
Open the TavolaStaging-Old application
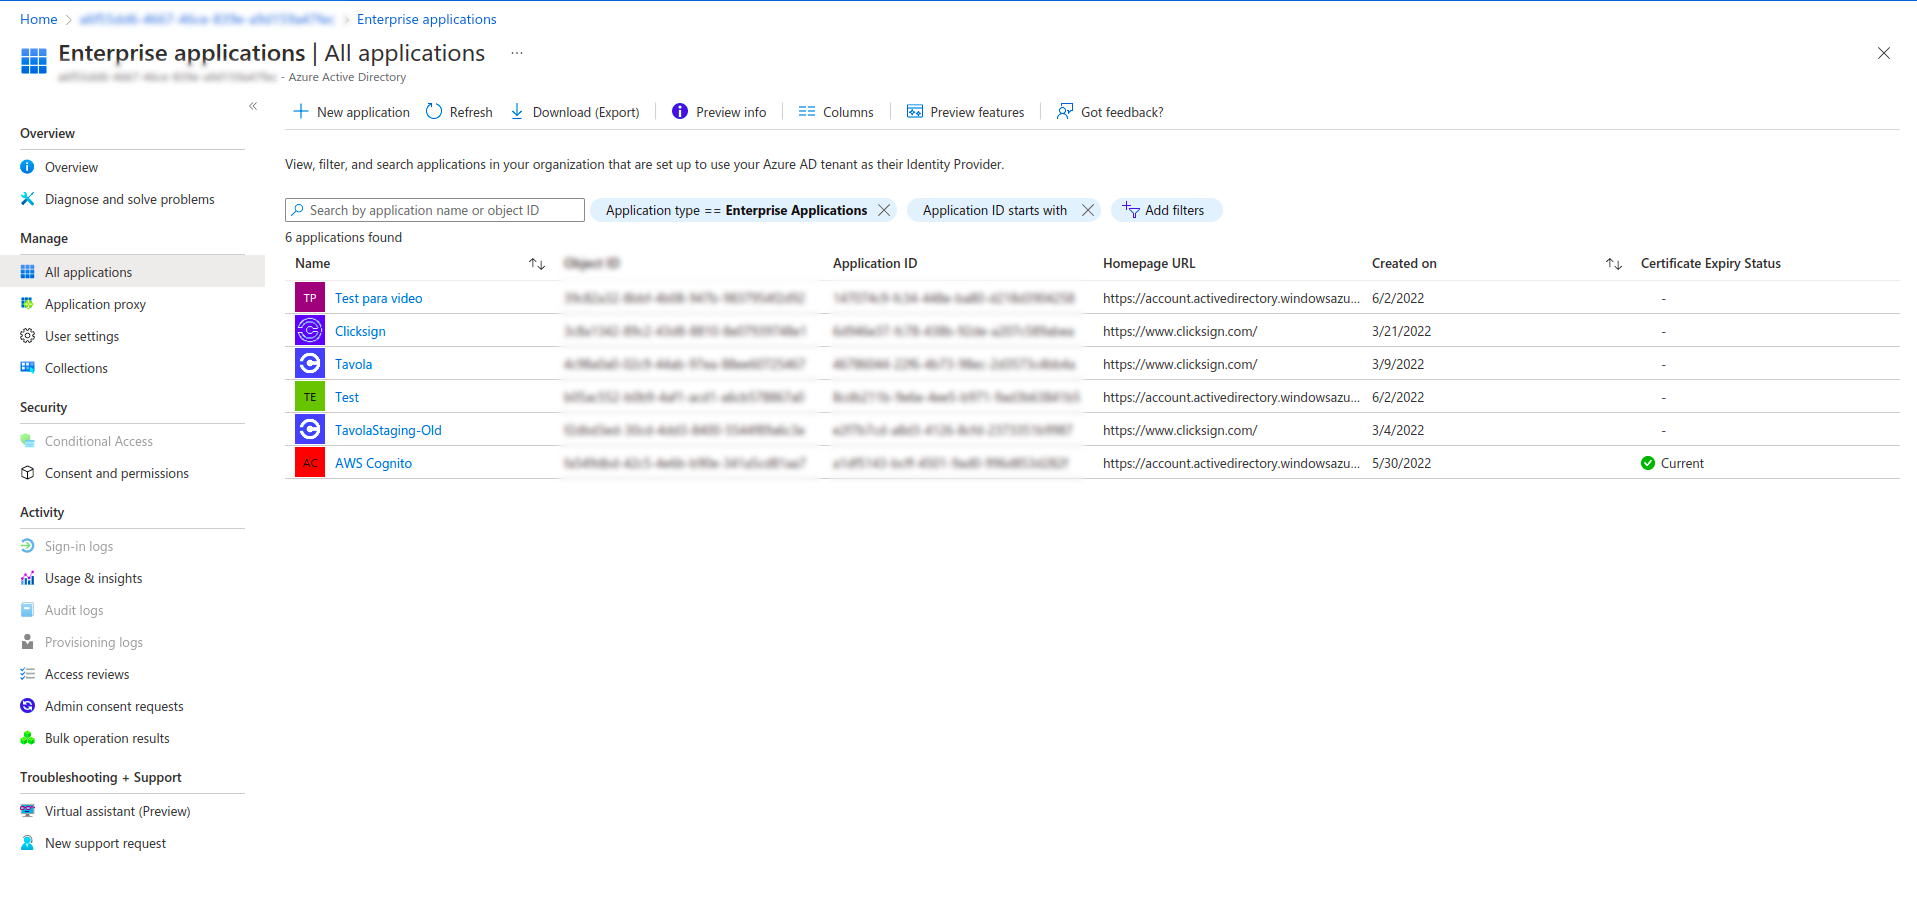pos(388,430)
